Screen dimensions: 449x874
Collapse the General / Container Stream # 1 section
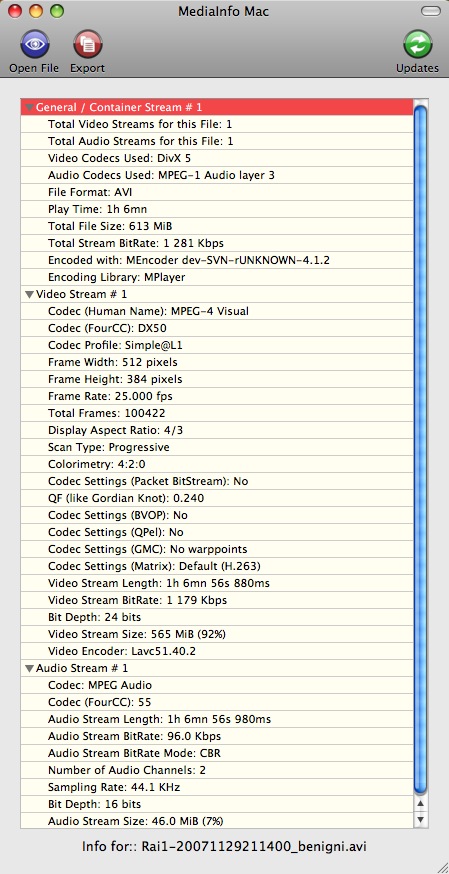(29, 107)
